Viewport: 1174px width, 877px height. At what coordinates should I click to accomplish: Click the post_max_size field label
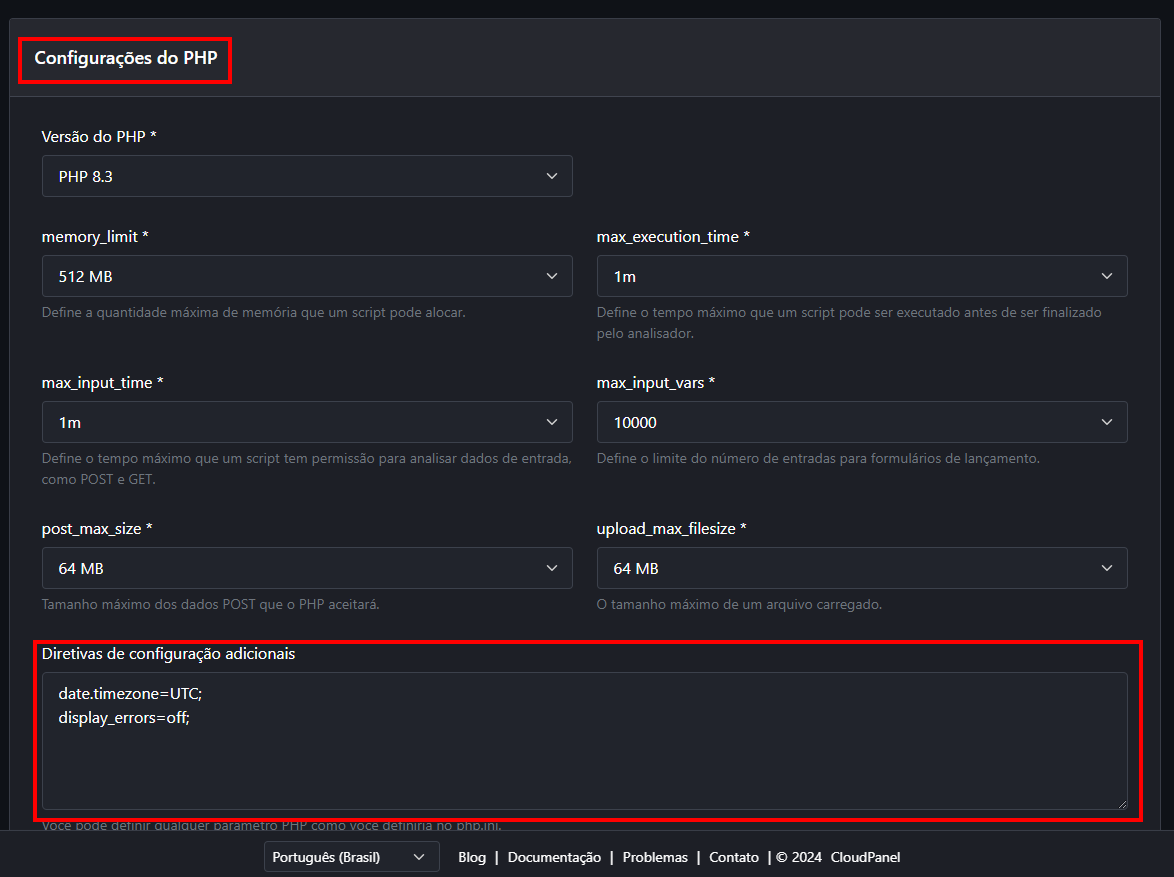pos(96,529)
